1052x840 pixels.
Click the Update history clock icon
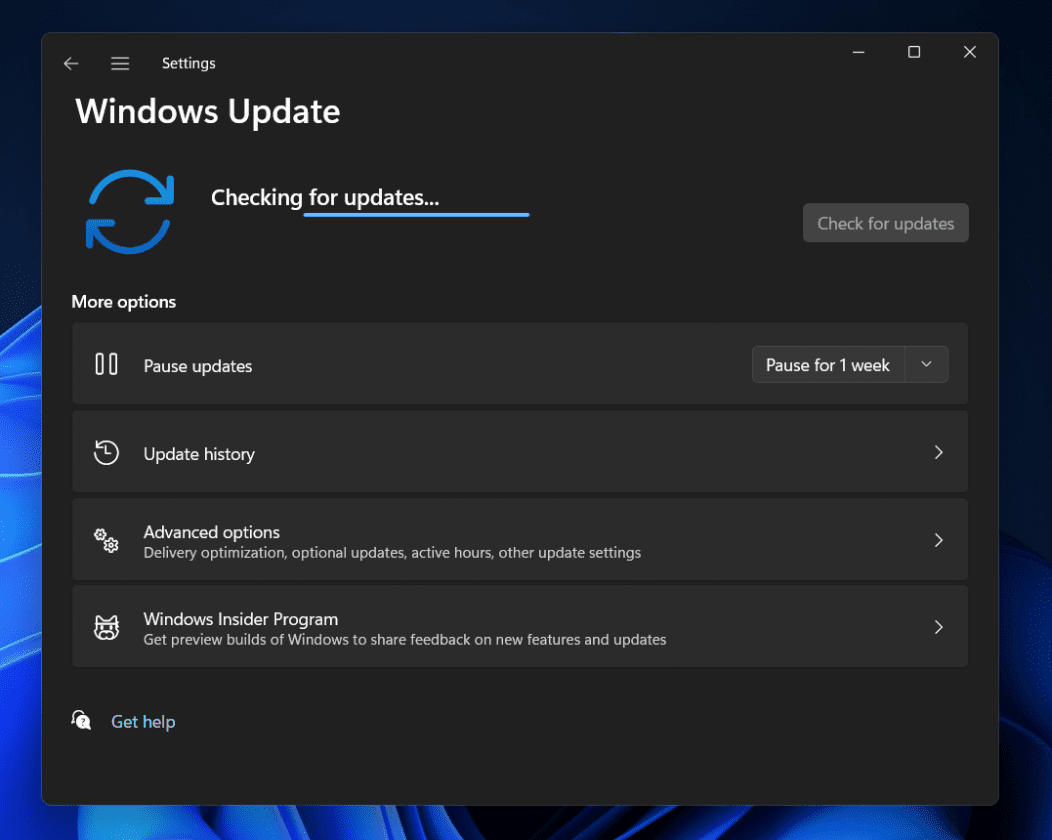(x=106, y=452)
